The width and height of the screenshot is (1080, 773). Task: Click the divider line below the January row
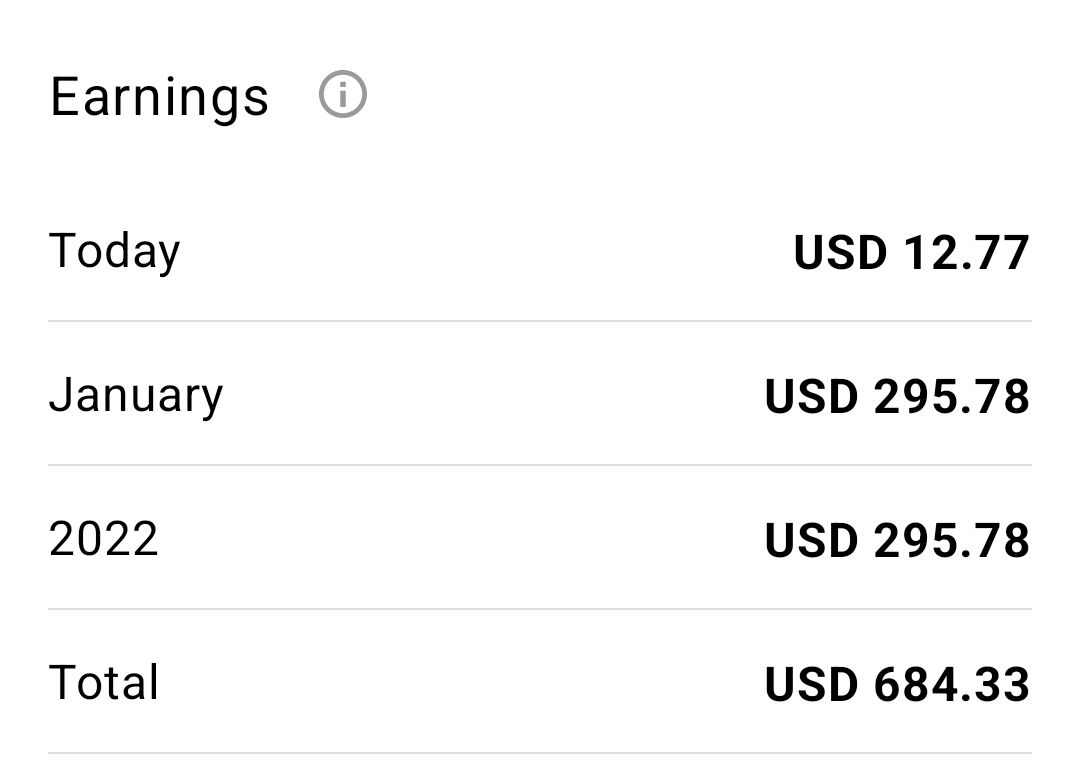[540, 465]
